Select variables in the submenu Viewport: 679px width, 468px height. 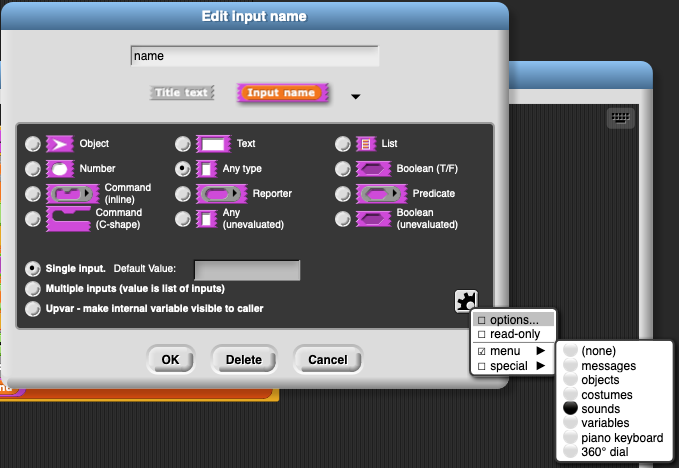point(614,423)
